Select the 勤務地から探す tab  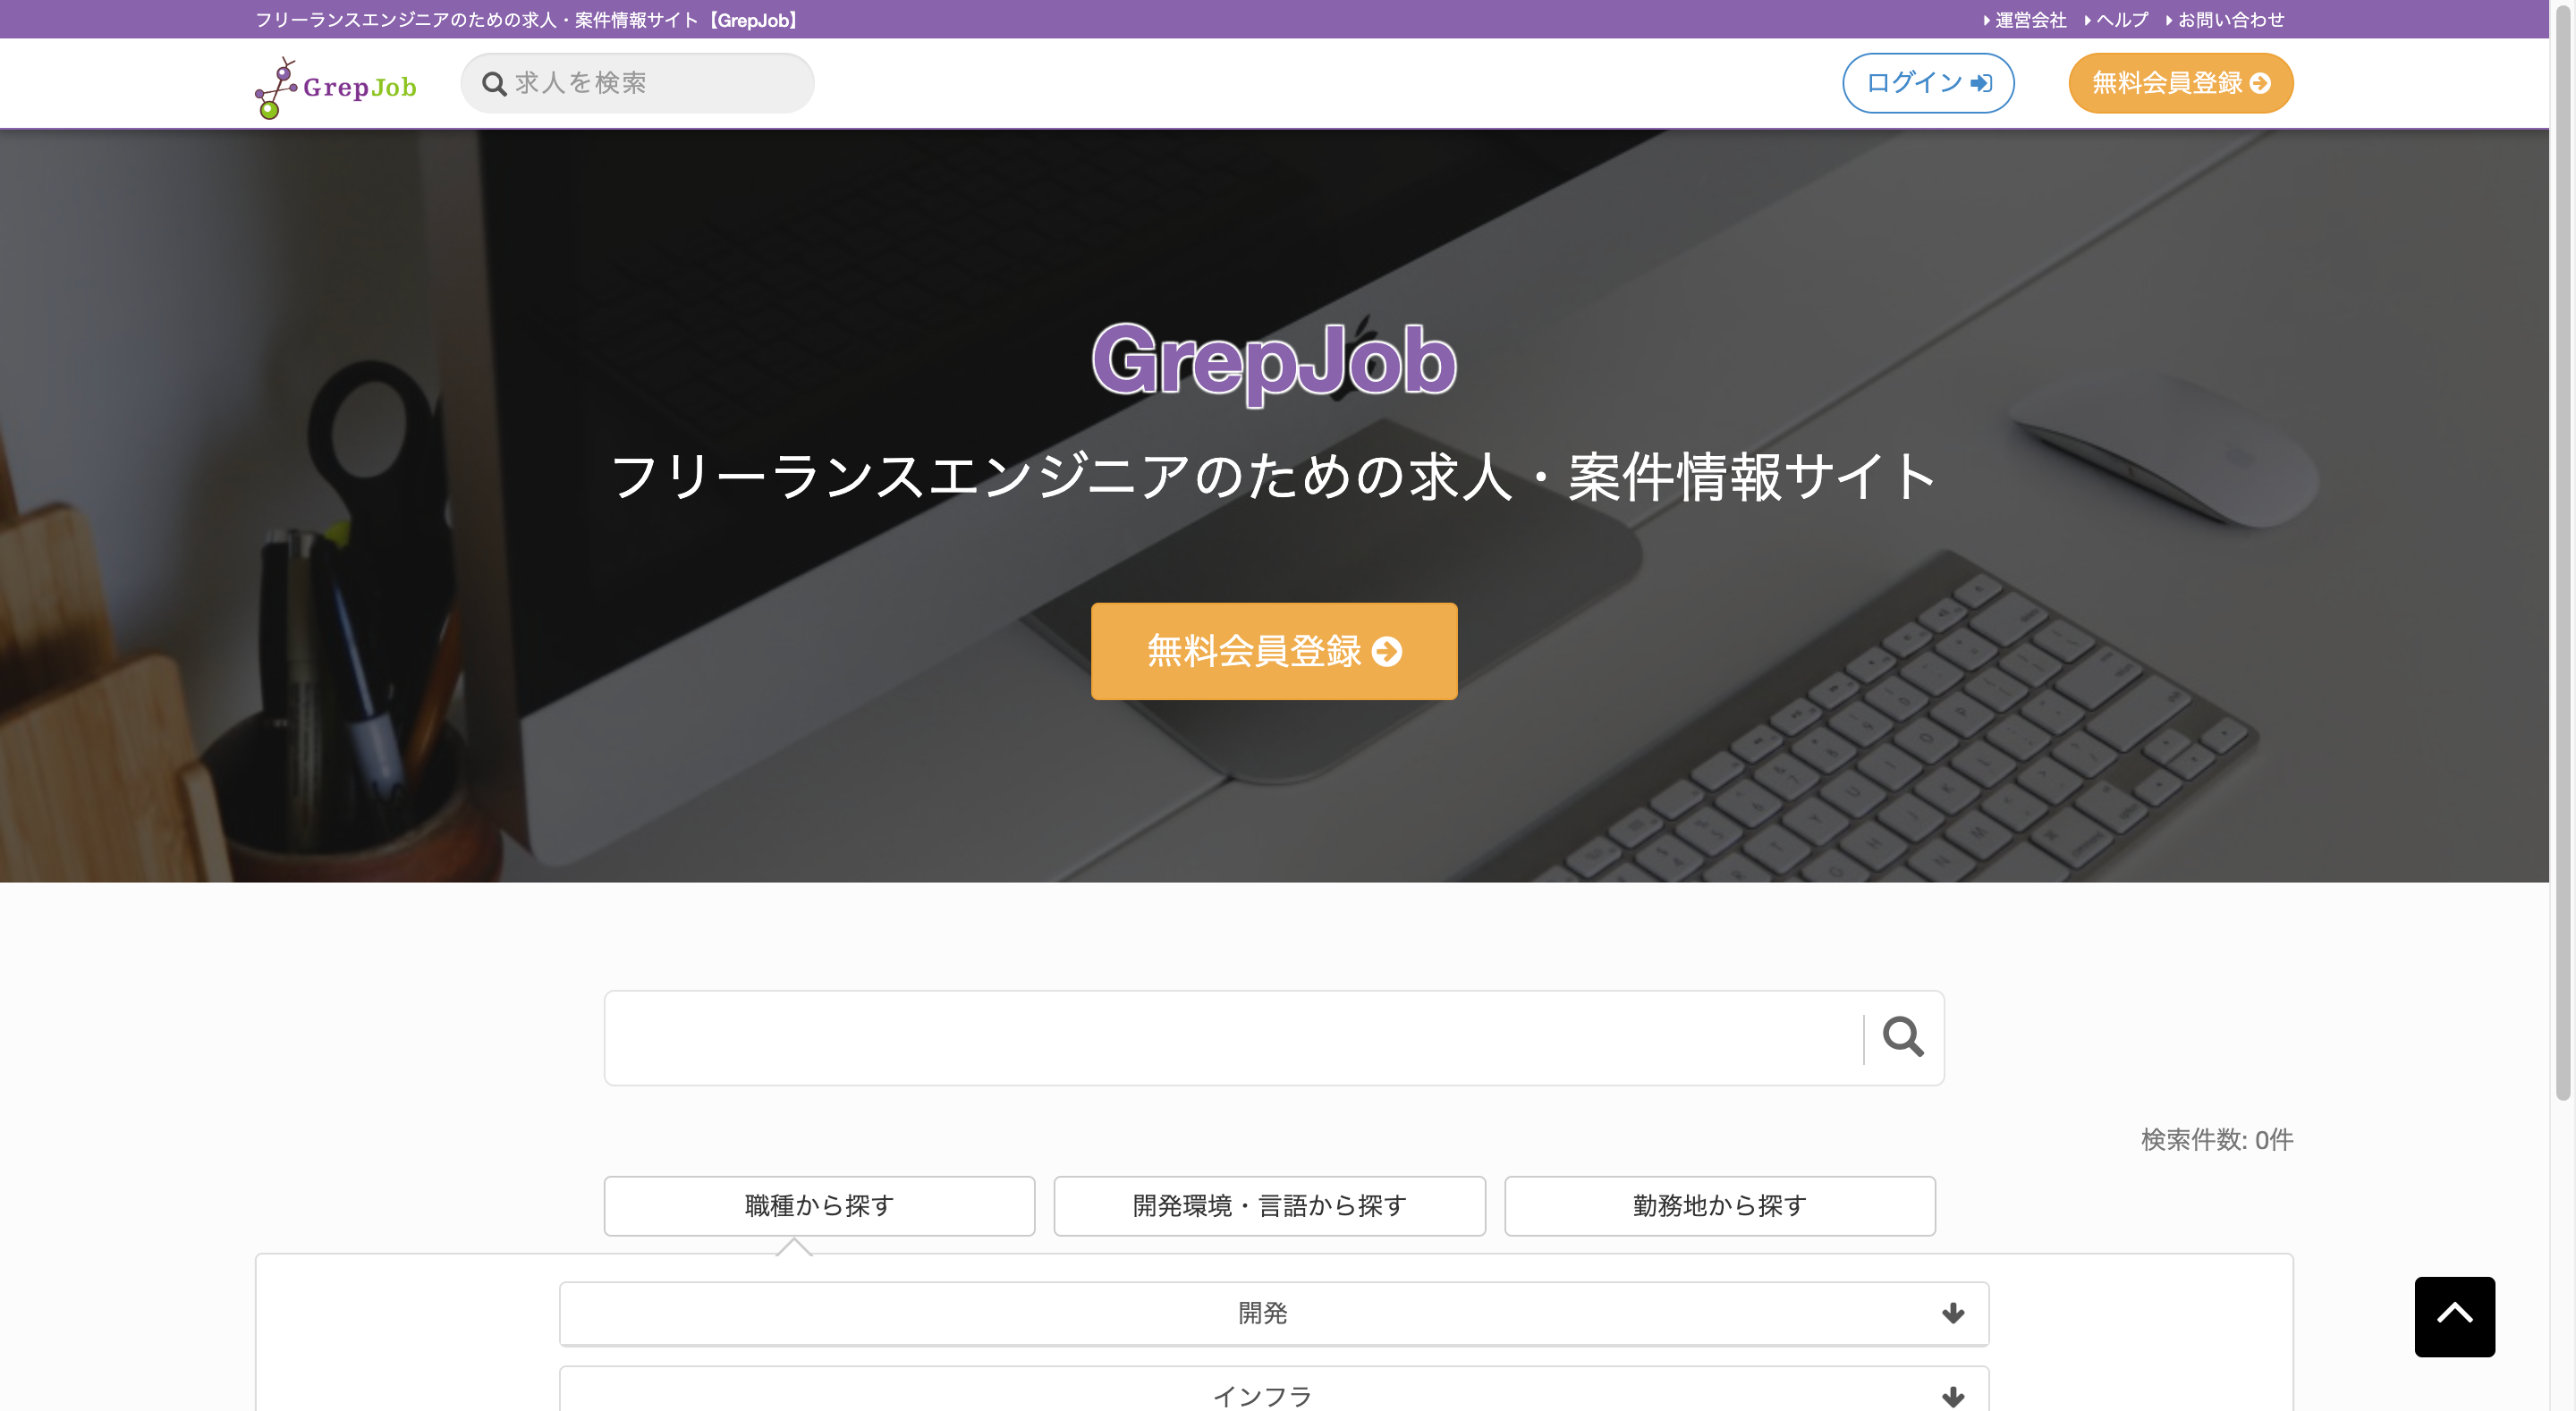point(1719,1206)
